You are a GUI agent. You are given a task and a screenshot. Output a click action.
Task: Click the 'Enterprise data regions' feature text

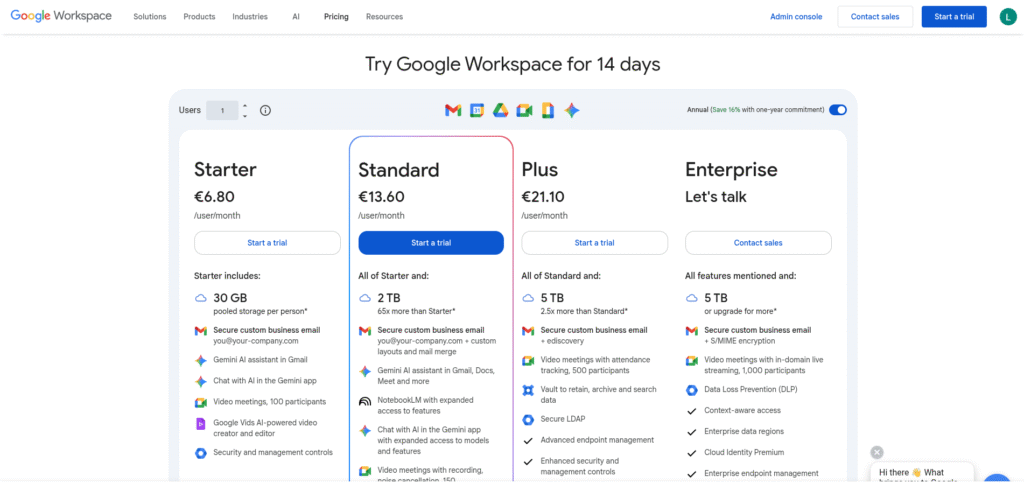(744, 431)
